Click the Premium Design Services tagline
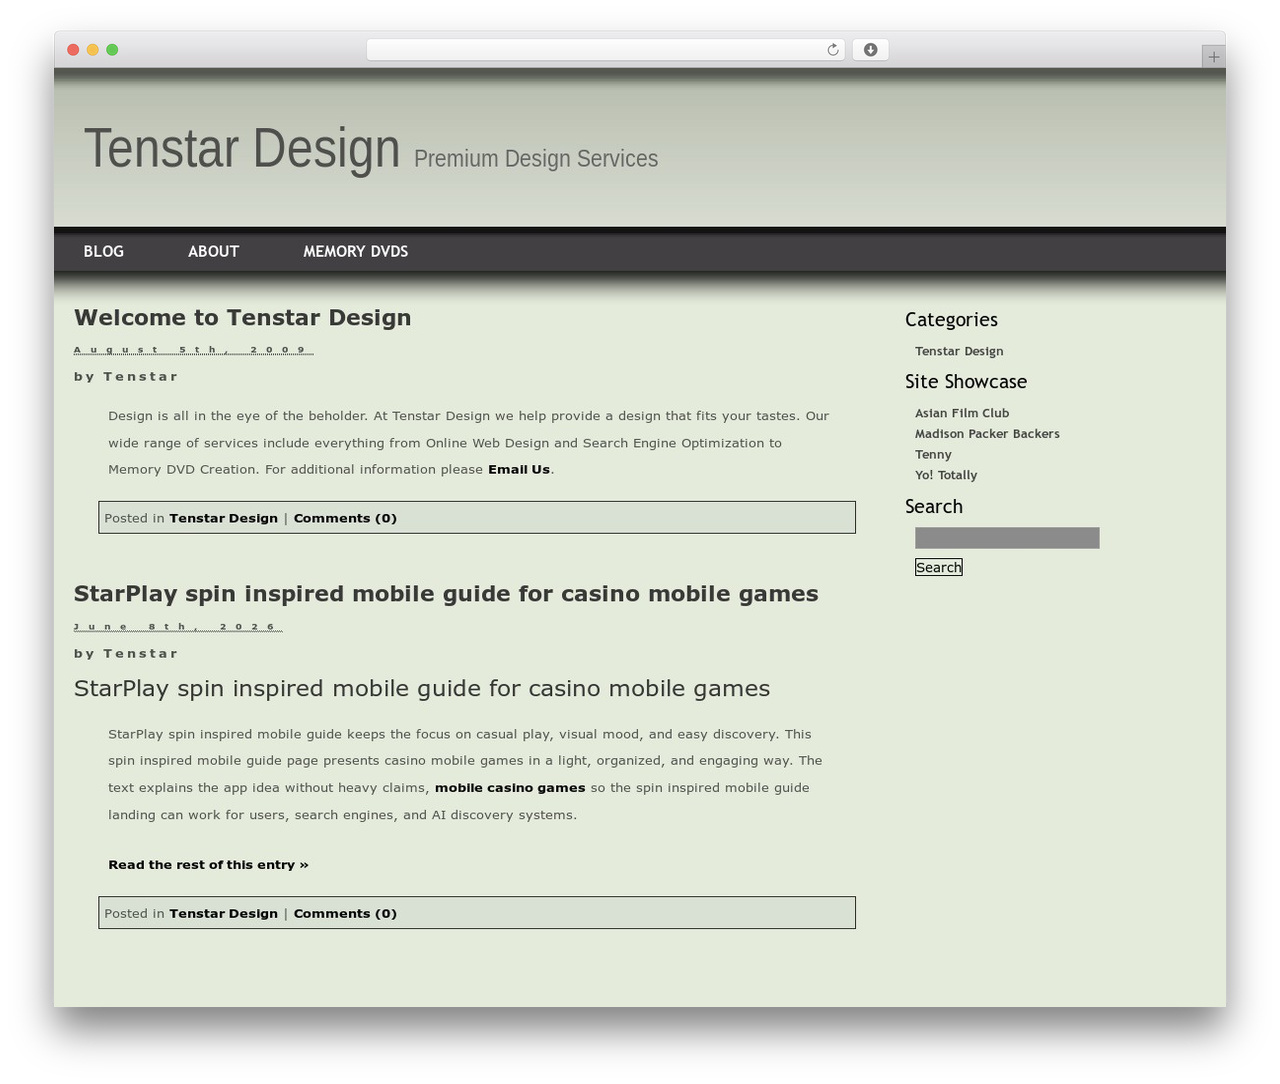 pos(536,158)
